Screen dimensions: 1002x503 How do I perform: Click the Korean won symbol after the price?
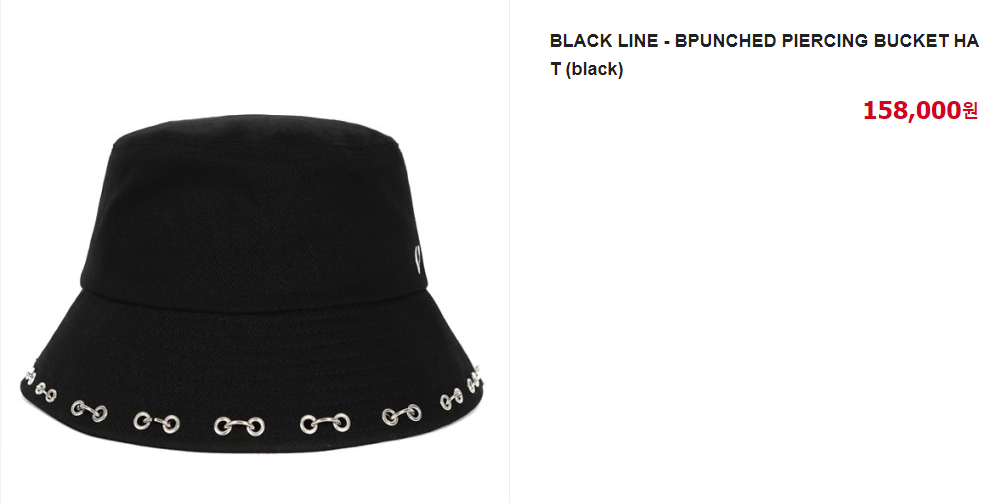pos(971,111)
